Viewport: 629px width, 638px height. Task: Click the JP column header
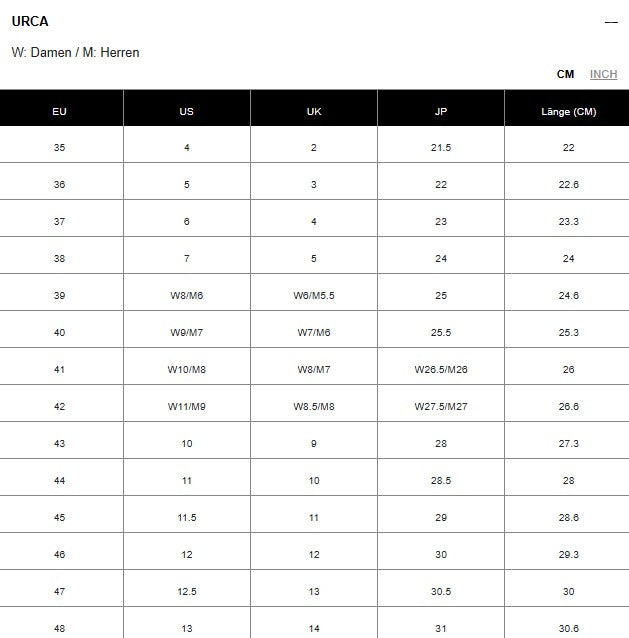pyautogui.click(x=441, y=111)
